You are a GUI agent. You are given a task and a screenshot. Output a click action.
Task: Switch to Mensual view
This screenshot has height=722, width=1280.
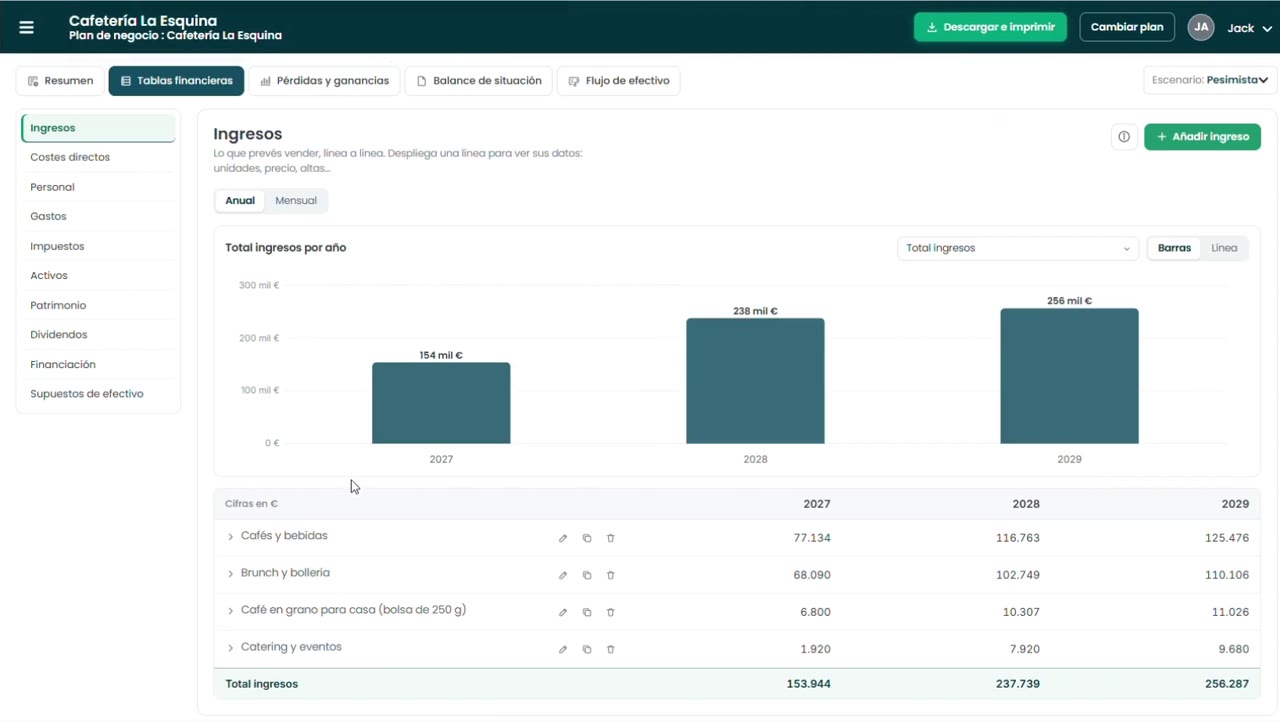pos(296,201)
